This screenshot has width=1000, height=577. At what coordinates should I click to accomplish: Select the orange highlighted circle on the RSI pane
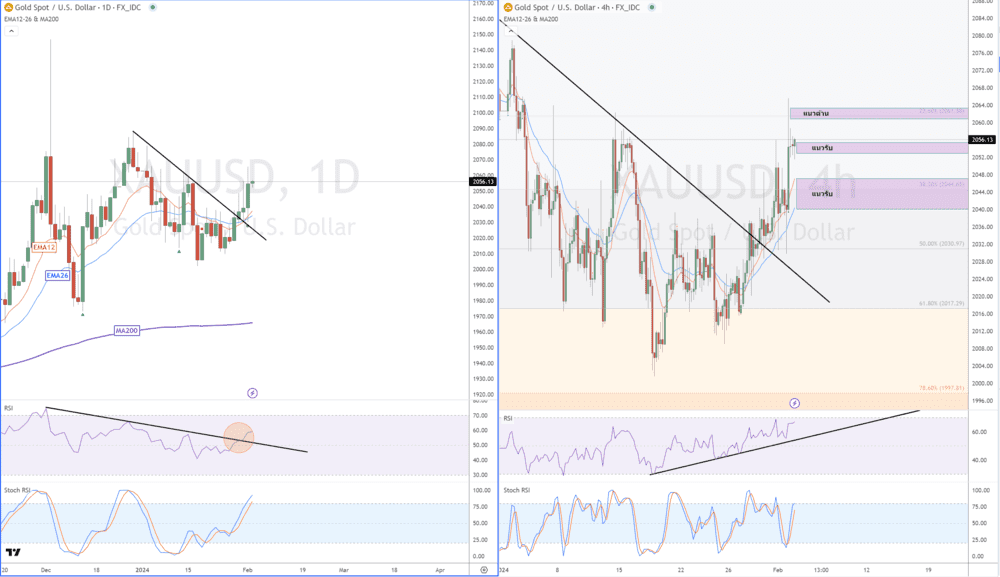238,437
